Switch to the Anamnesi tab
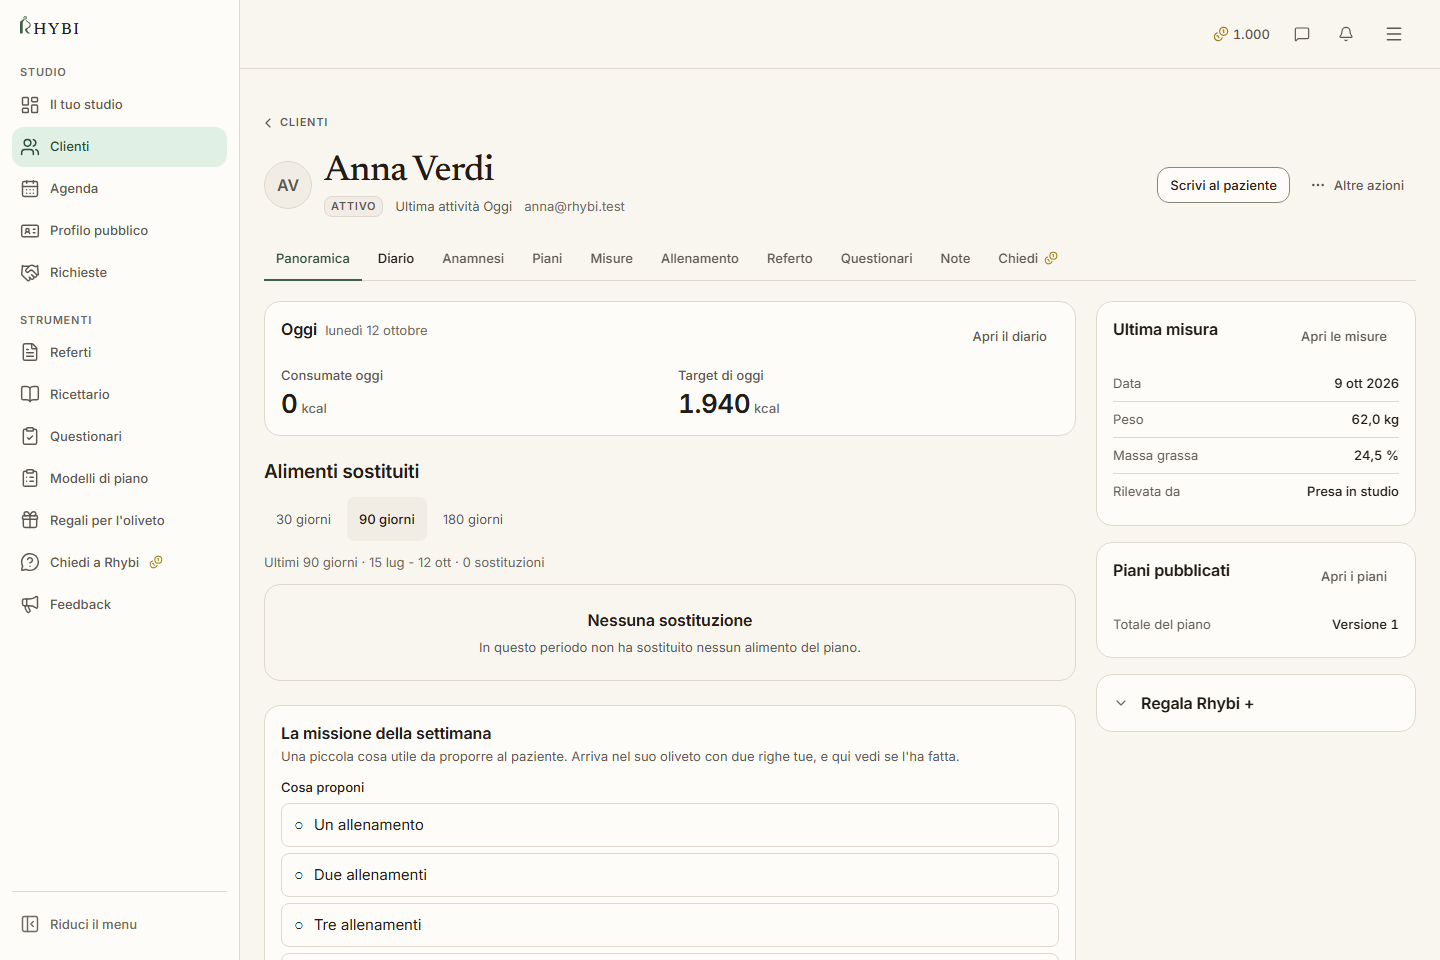 point(473,258)
